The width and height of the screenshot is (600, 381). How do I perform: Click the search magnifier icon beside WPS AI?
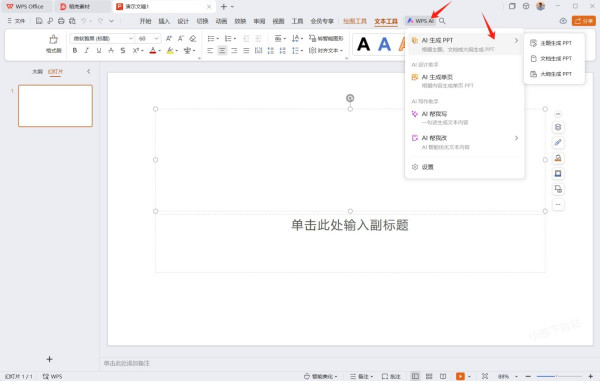pyautogui.click(x=442, y=21)
